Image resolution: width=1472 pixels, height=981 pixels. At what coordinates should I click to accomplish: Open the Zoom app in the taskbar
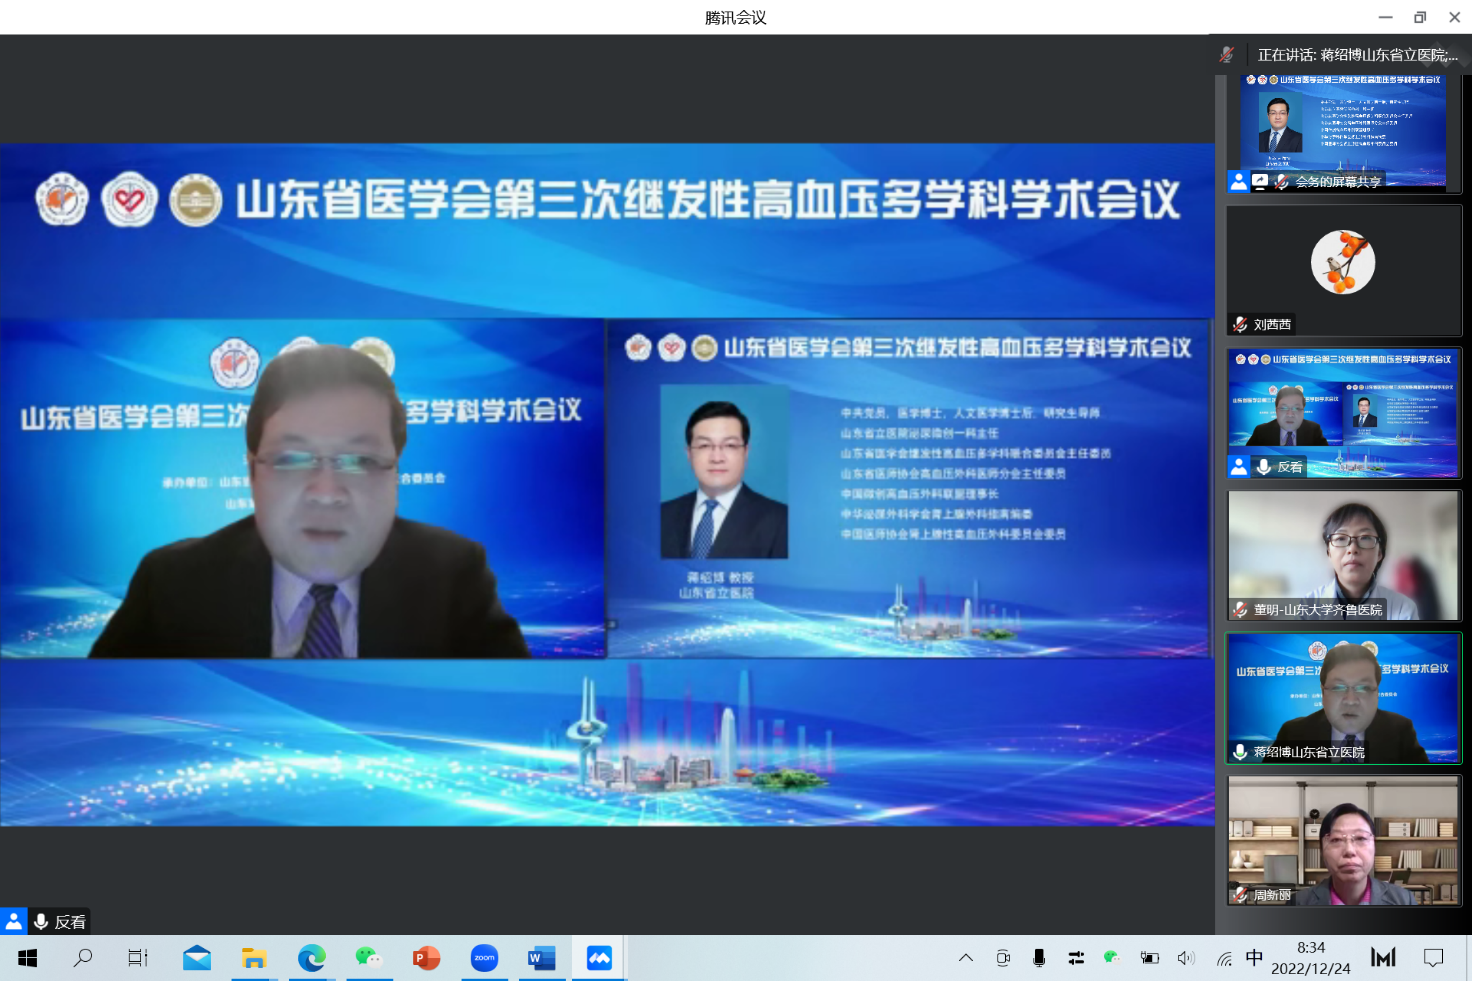pyautogui.click(x=484, y=958)
